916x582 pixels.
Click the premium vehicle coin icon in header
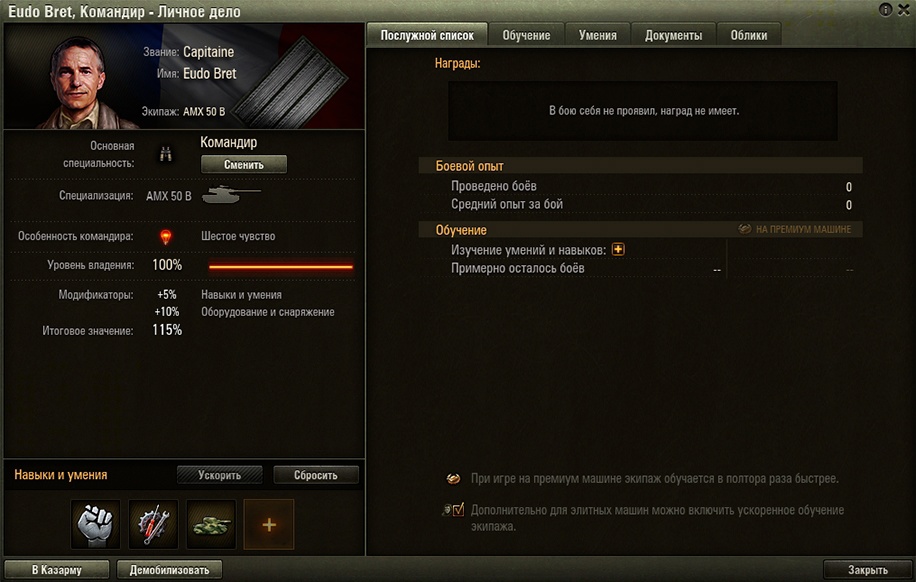[744, 229]
